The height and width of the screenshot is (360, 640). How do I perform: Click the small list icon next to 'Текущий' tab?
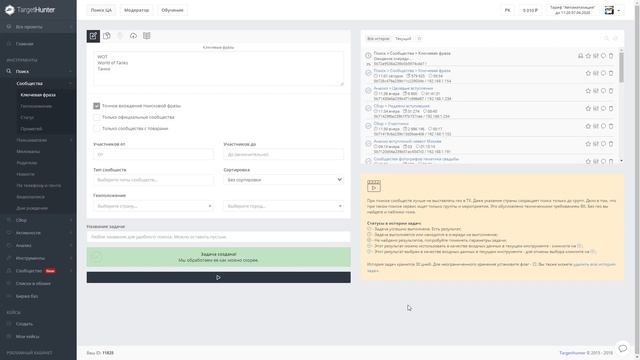tap(419, 39)
